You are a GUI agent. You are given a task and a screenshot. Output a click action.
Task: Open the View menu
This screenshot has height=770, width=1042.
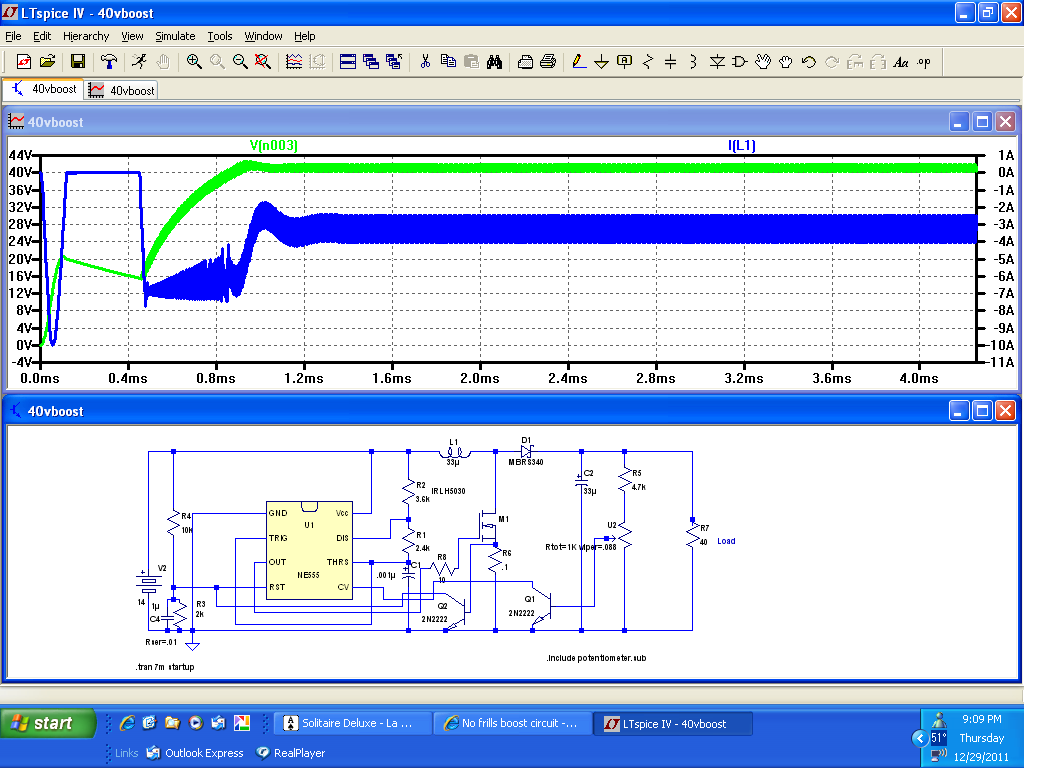click(x=132, y=36)
